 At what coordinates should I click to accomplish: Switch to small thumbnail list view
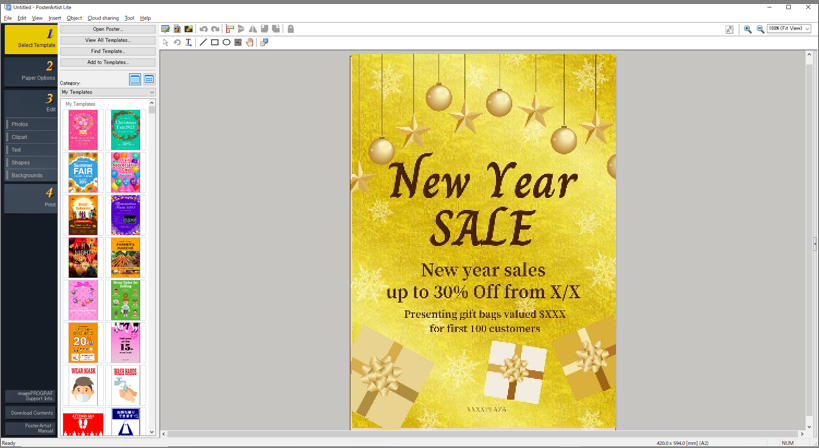click(149, 79)
